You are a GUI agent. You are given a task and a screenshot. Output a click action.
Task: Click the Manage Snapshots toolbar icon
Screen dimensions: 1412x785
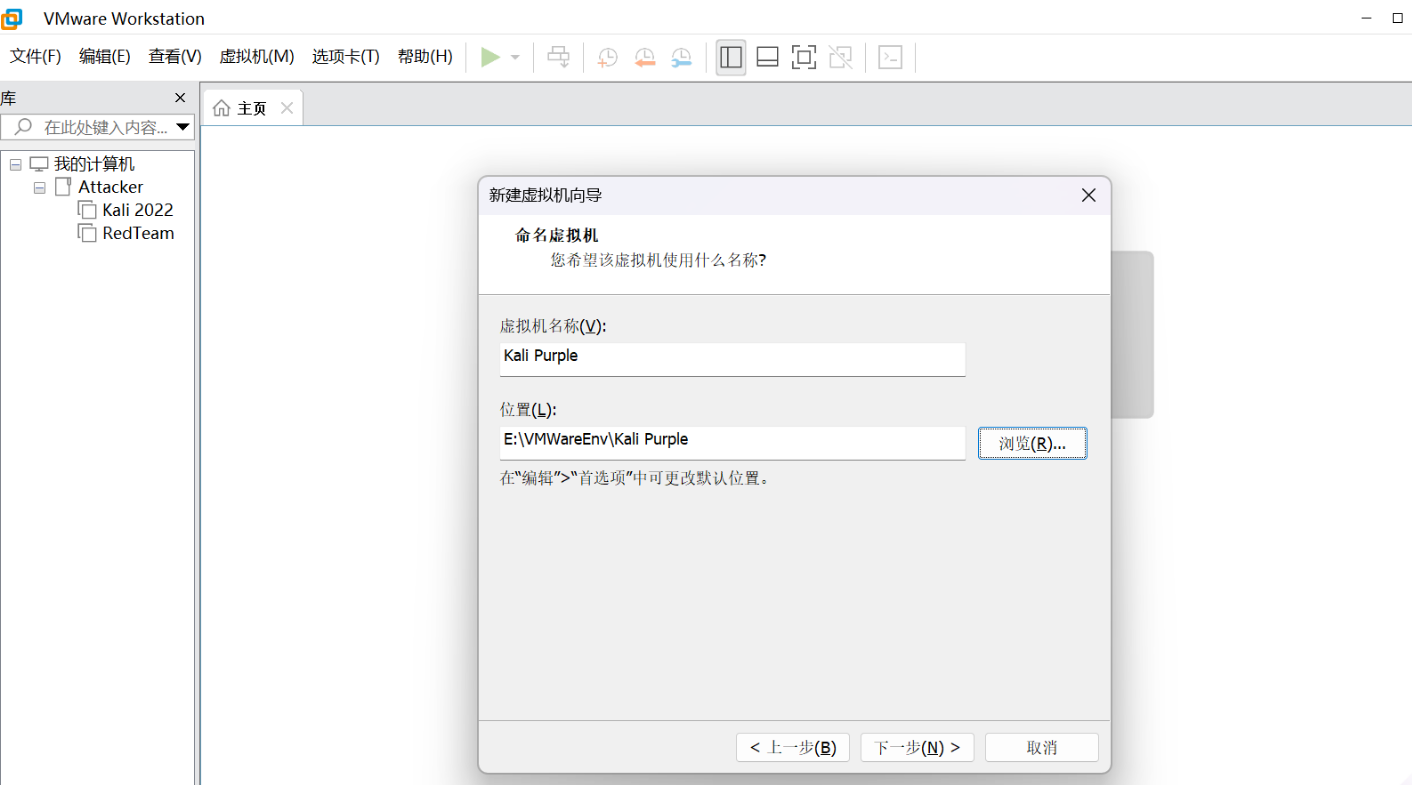681,57
